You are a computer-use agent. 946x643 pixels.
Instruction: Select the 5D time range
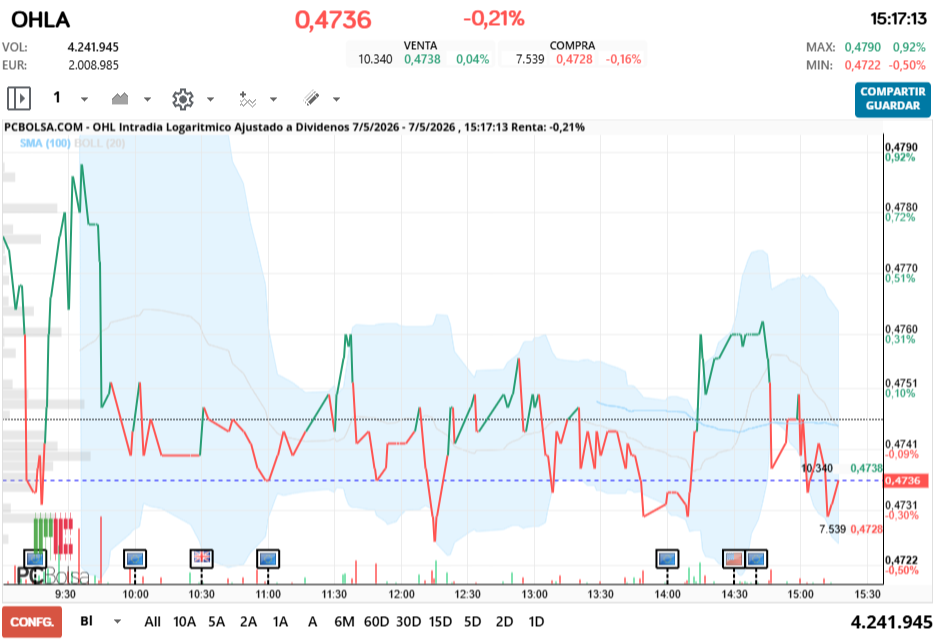[472, 622]
